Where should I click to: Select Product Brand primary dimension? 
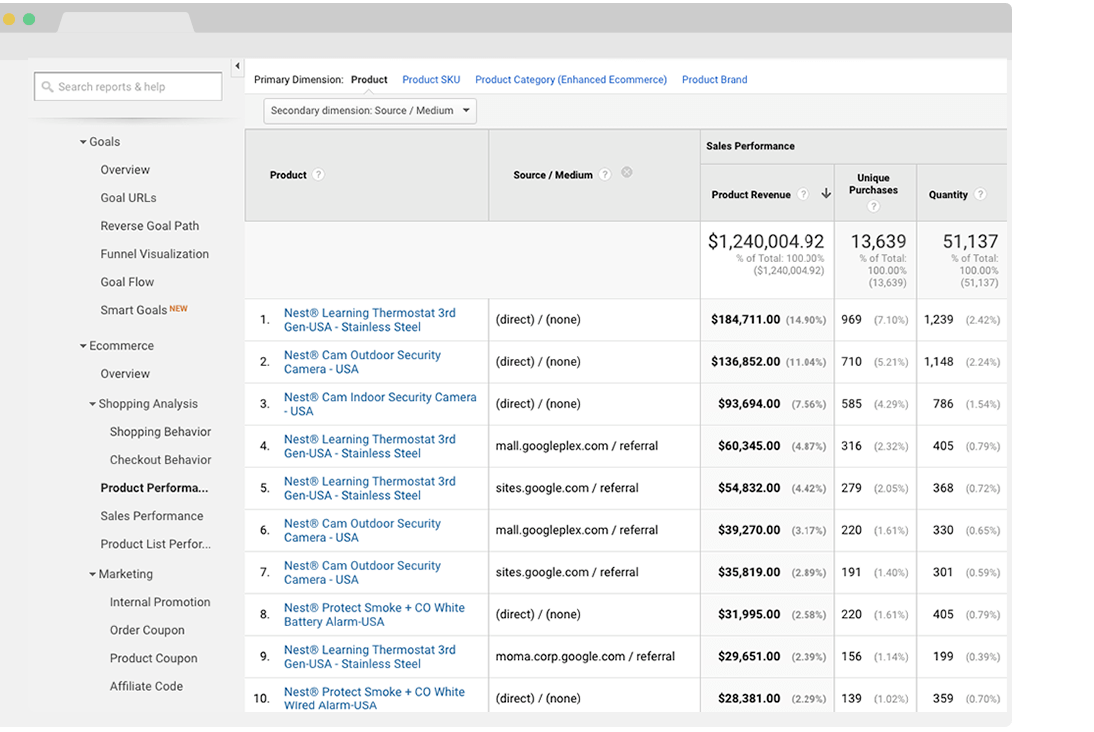click(x=714, y=80)
